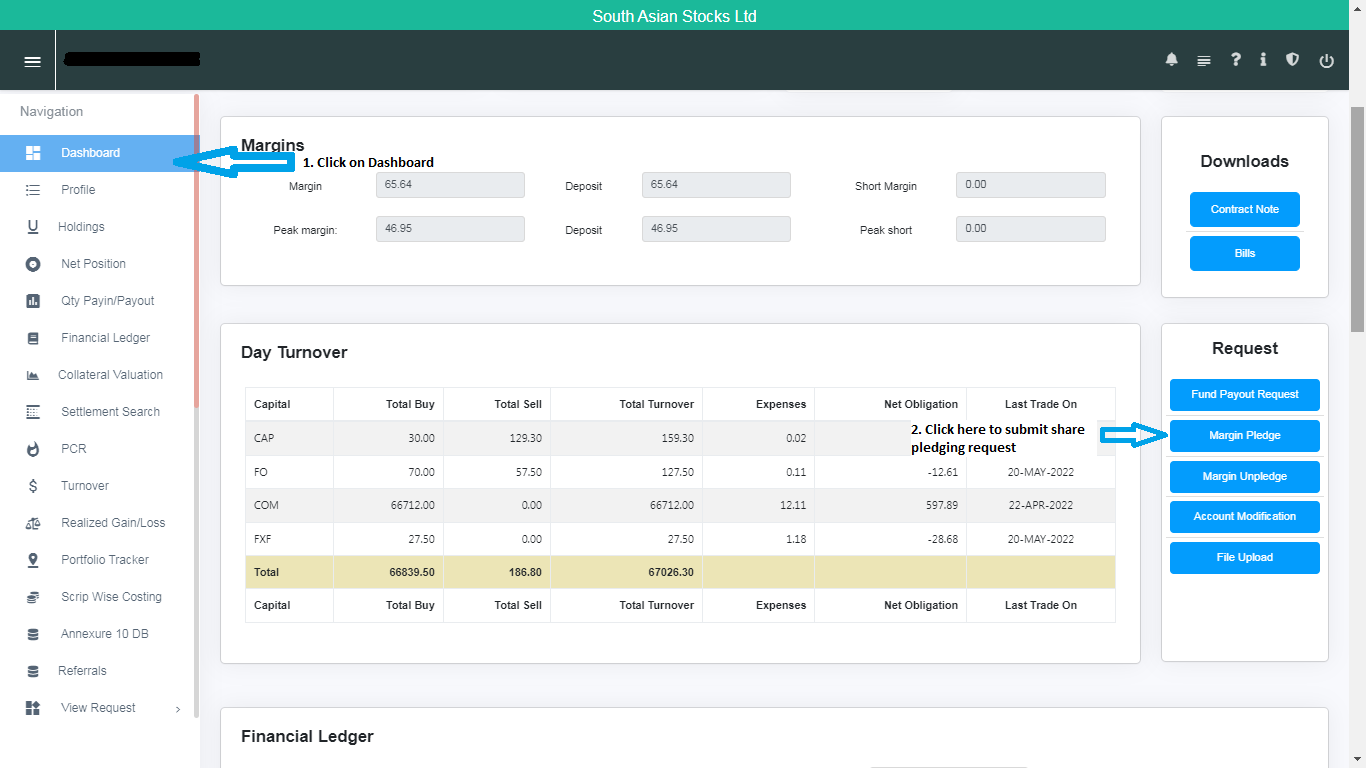
Task: Click the page vertical scrollbar
Action: (x=1357, y=220)
